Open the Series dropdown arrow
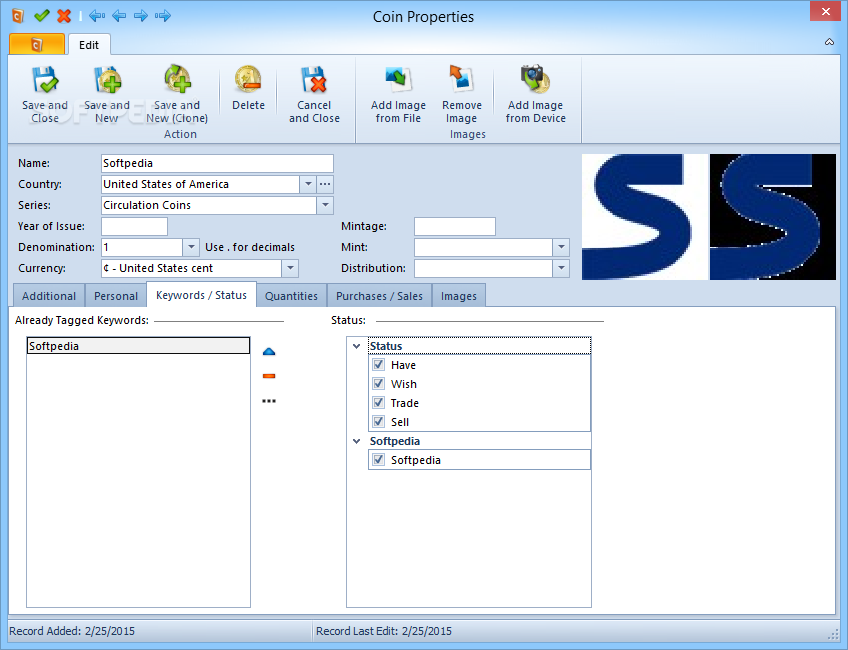 325,205
